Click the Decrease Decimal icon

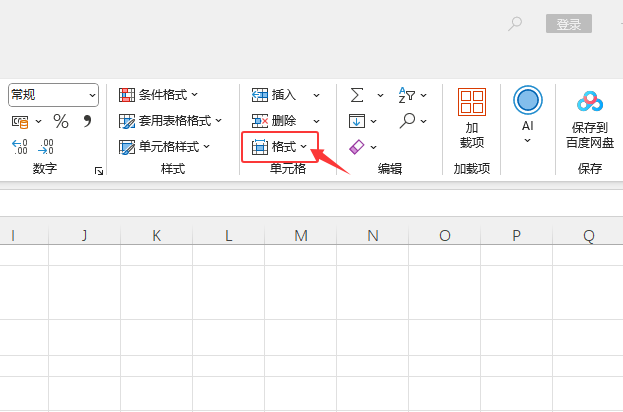[45, 147]
